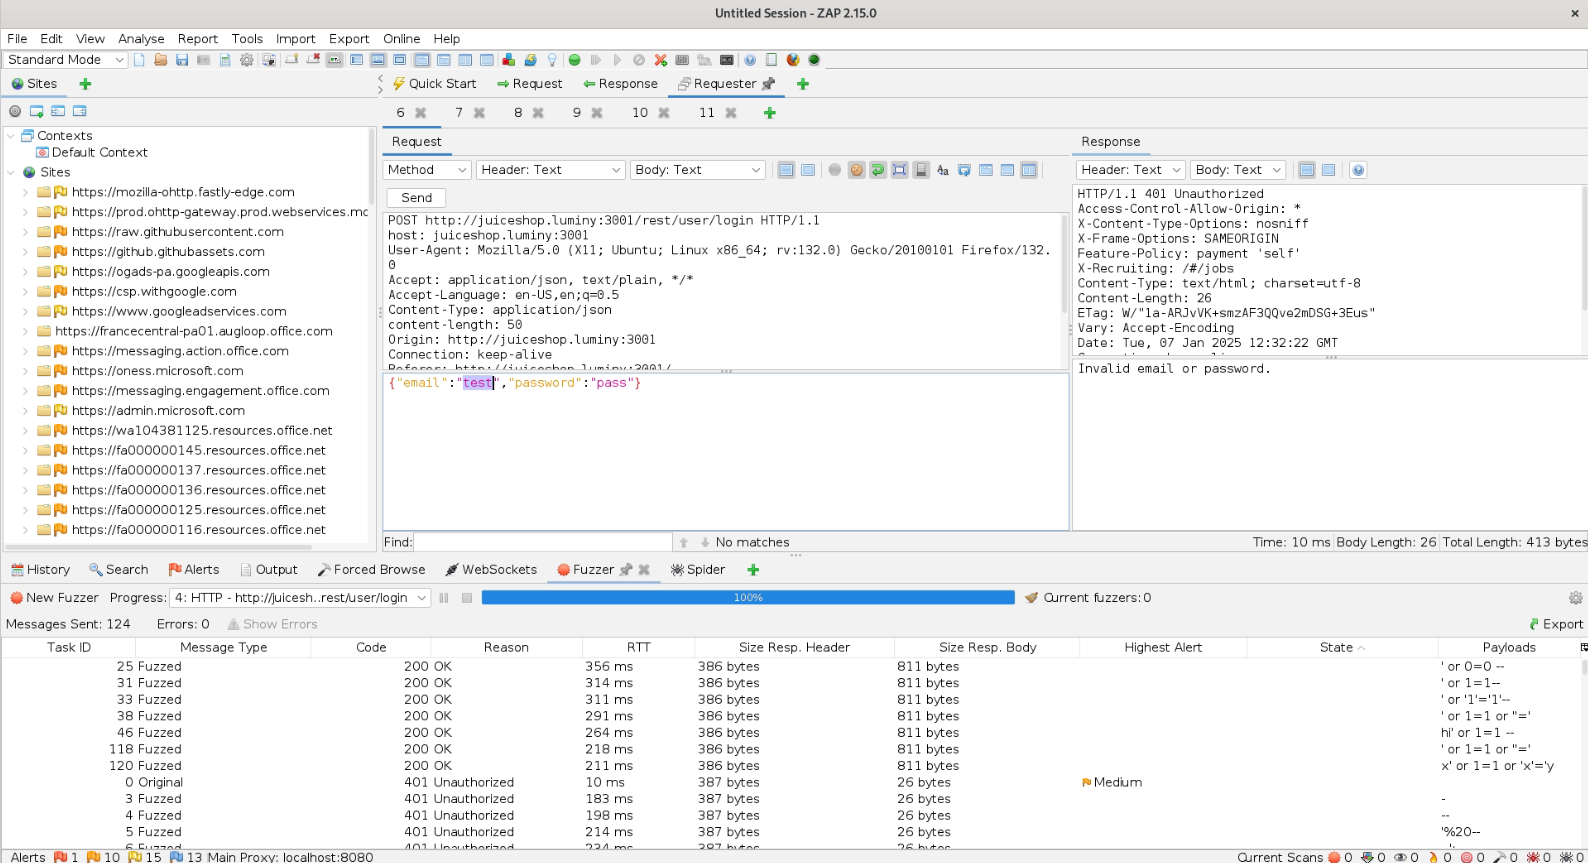This screenshot has width=1588, height=863.
Task: Open the request Header: Text dropdown
Action: click(551, 170)
